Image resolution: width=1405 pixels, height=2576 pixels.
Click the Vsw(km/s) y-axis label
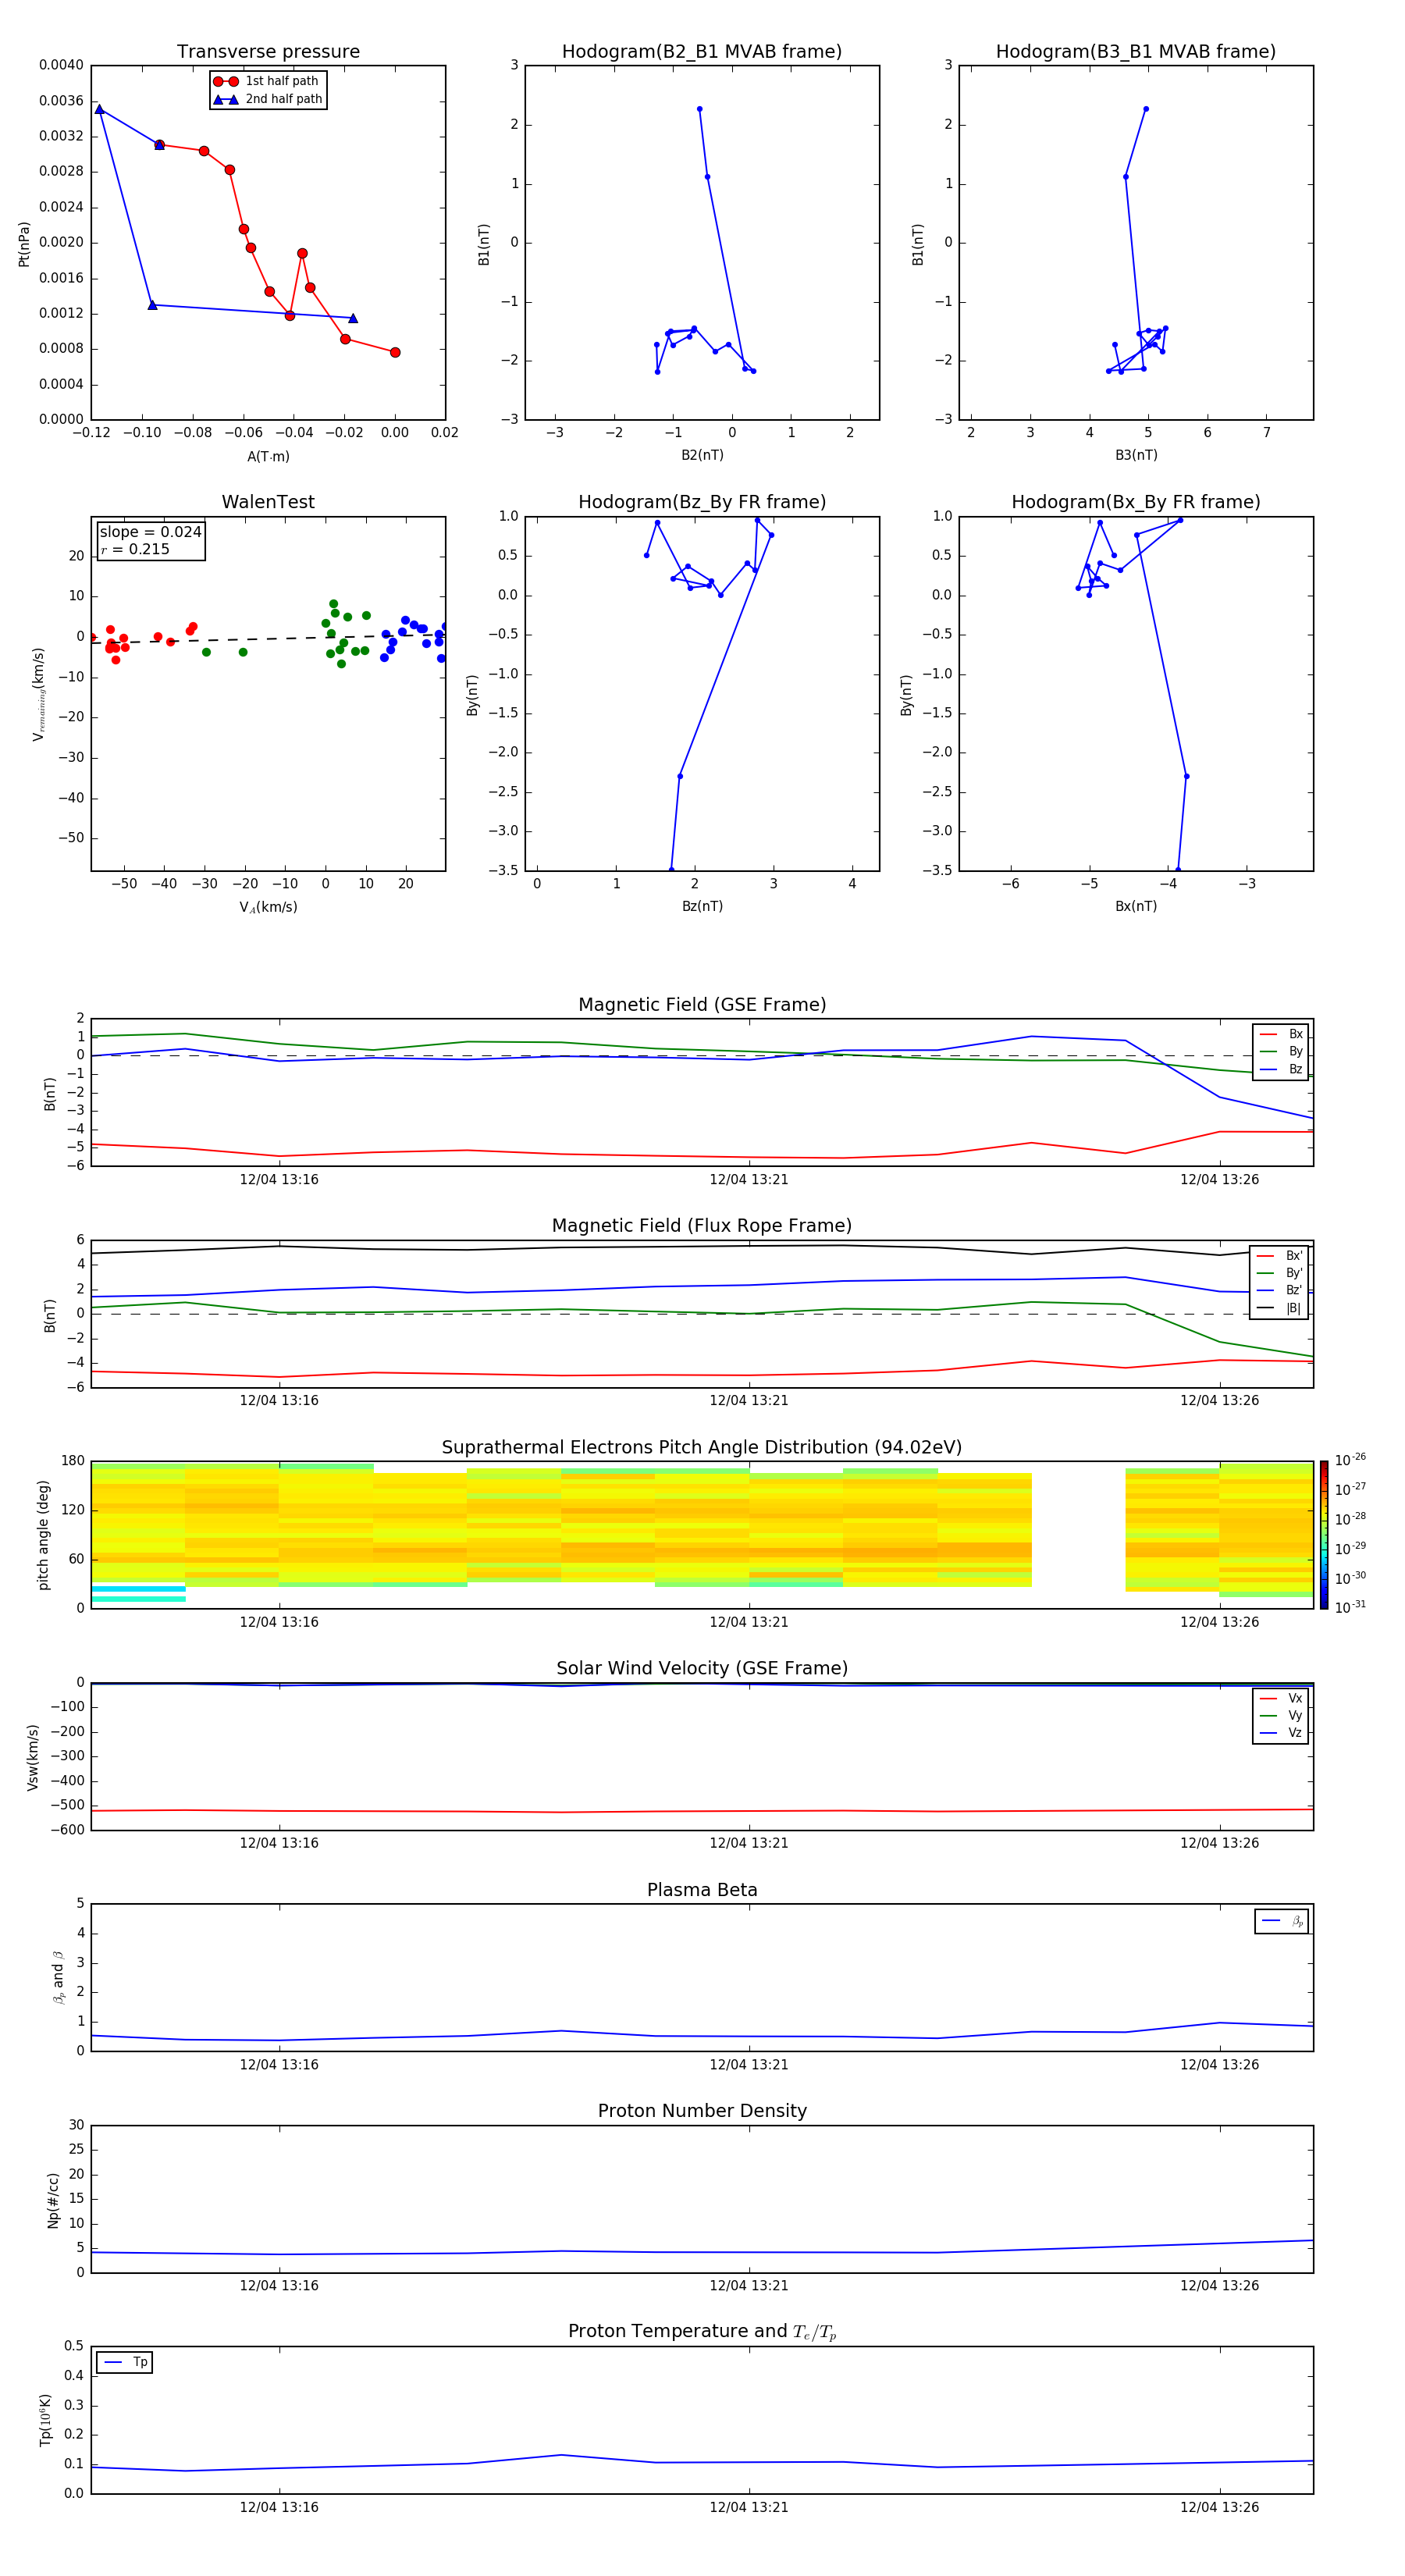tap(32, 1757)
